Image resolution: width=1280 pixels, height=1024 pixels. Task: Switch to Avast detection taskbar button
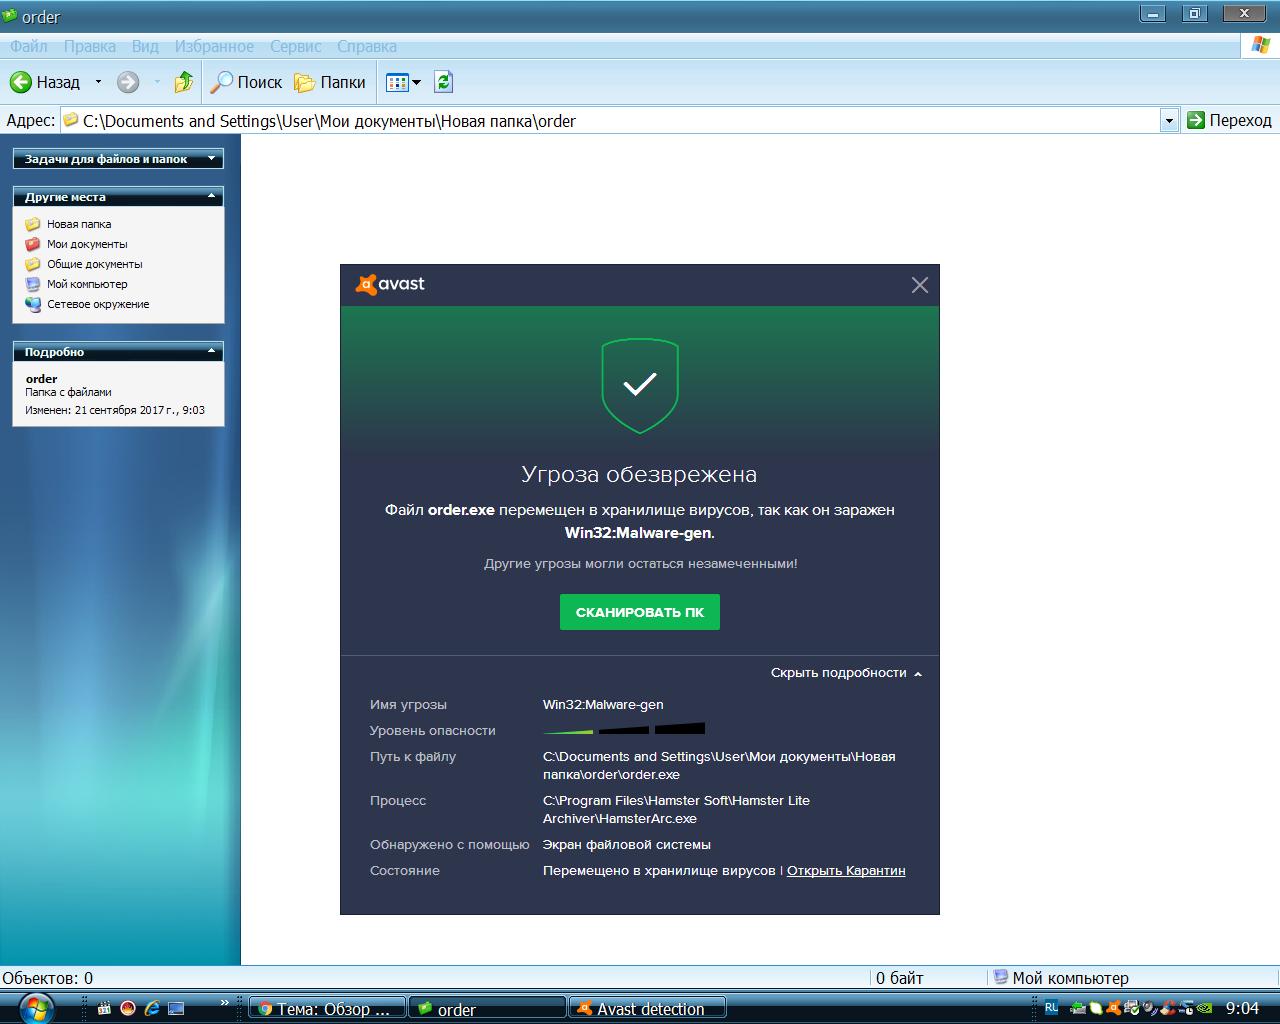[647, 1009]
